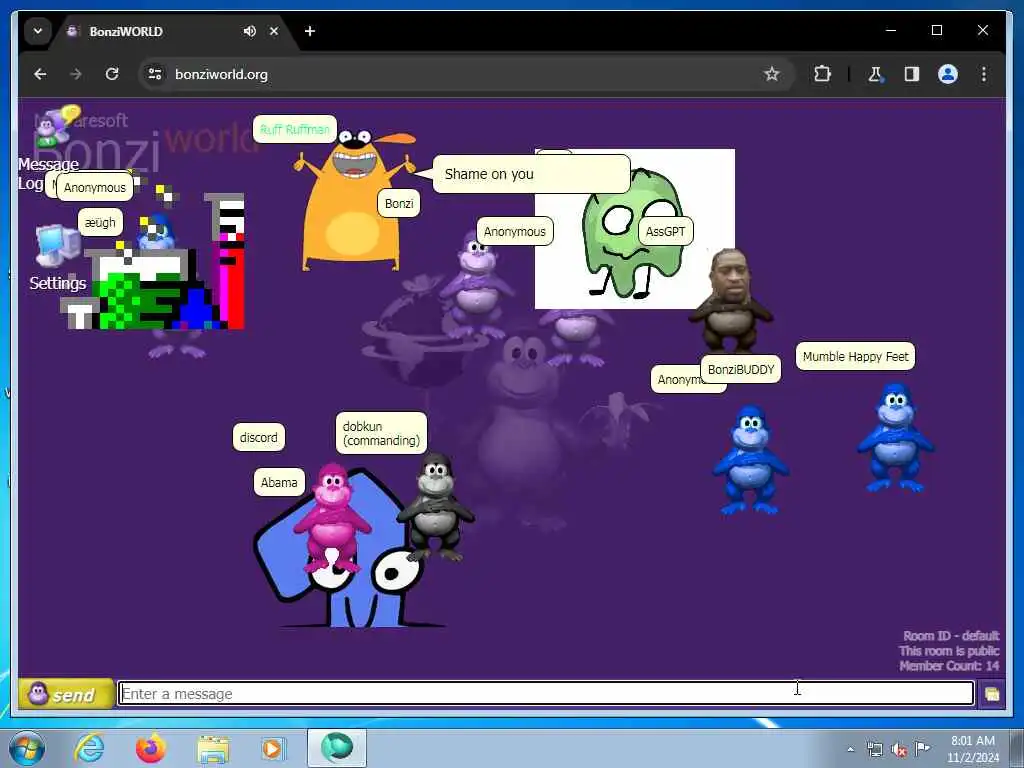Bookmark this page with star icon
1024x768 pixels.
coord(771,74)
